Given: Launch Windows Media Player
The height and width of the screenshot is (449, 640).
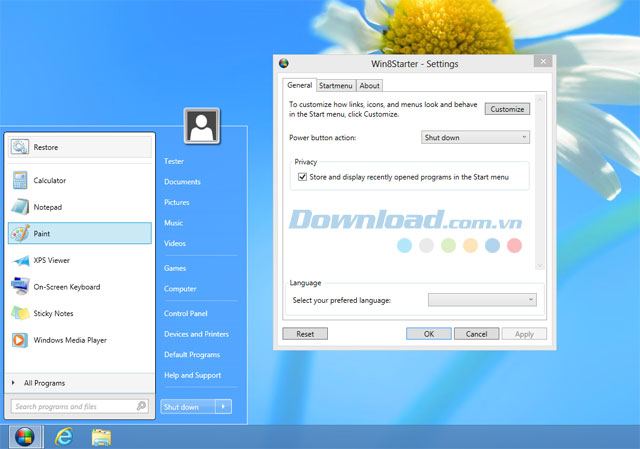Looking at the screenshot, I should click(70, 340).
